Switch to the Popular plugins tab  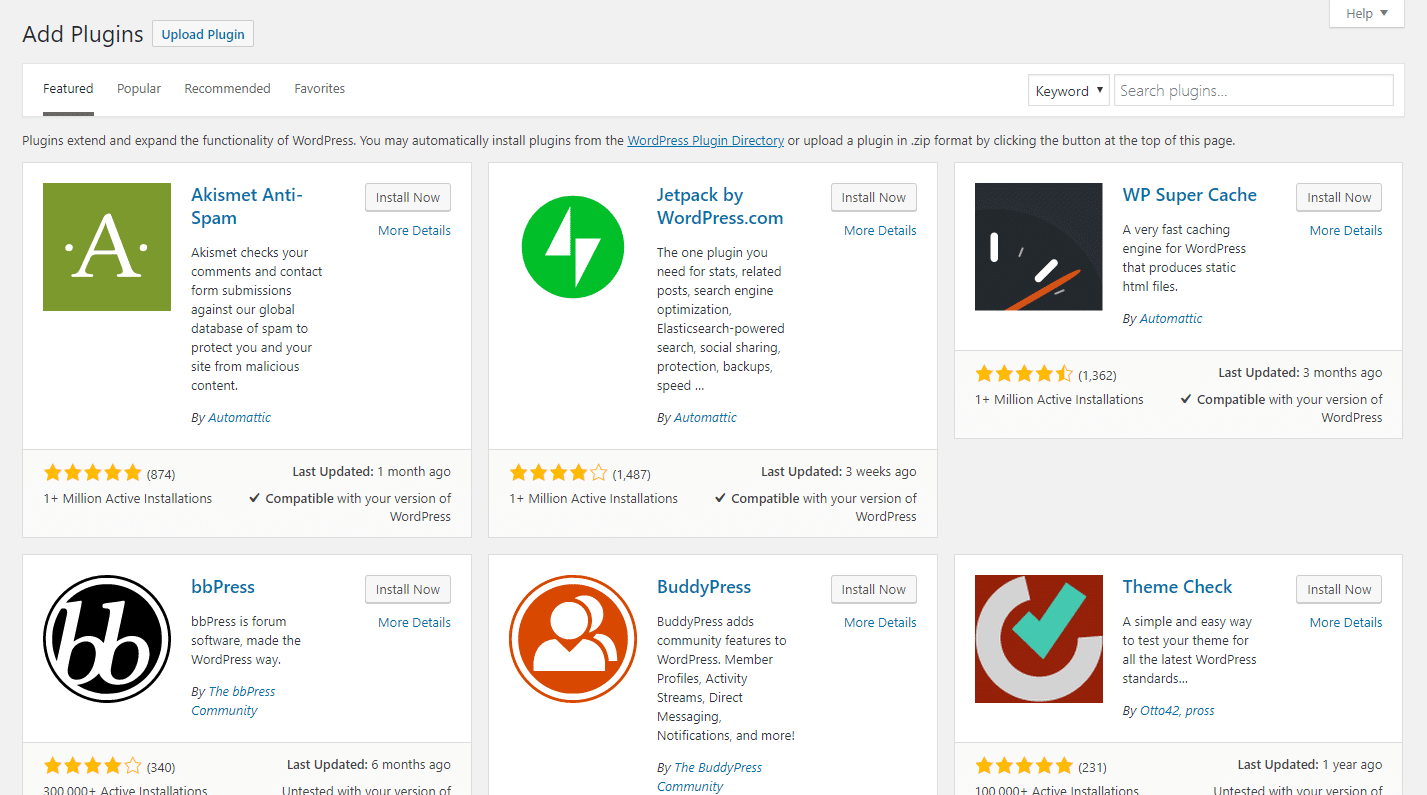[x=138, y=88]
